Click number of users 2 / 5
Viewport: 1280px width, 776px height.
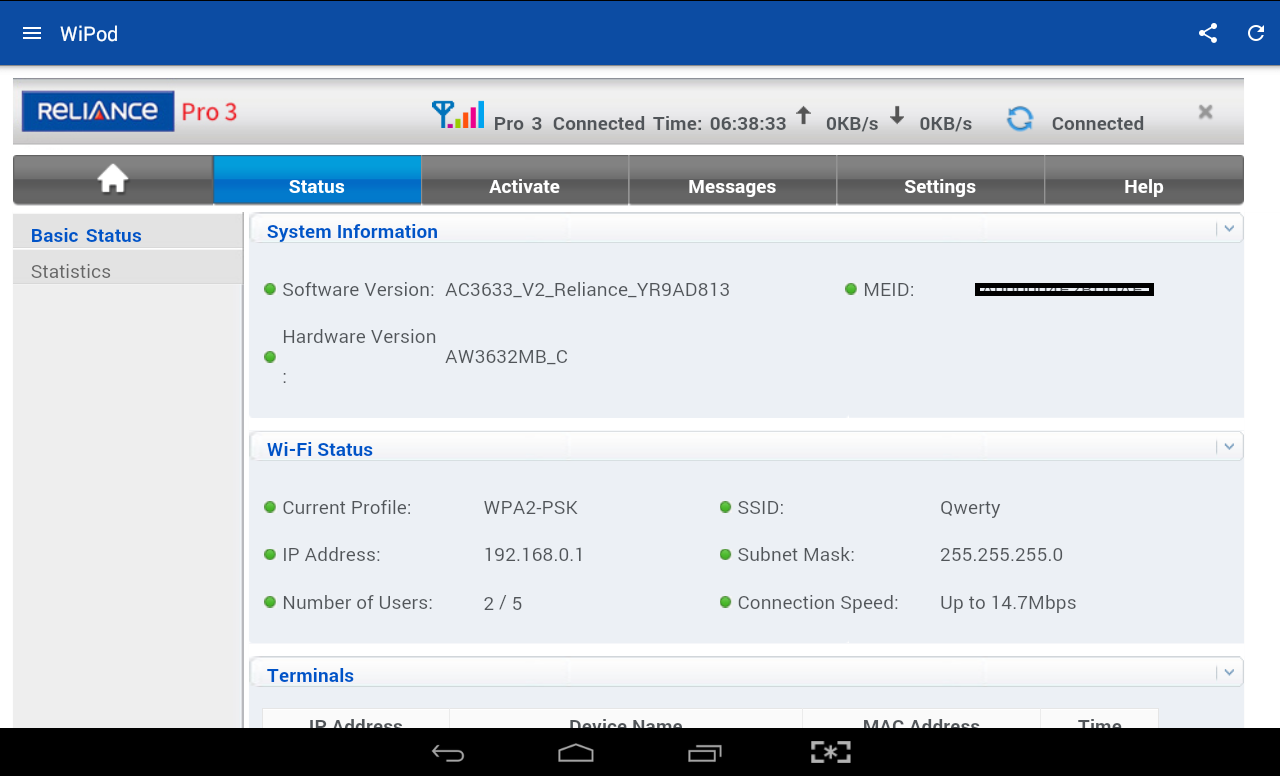pyautogui.click(x=503, y=603)
